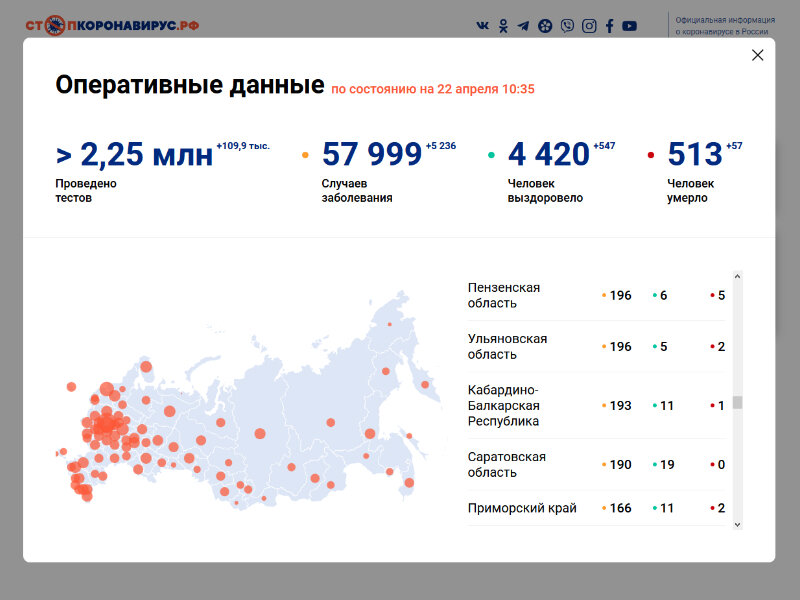Screen dimensions: 800x600
Task: Open the Telegram channel icon
Action: point(524,25)
